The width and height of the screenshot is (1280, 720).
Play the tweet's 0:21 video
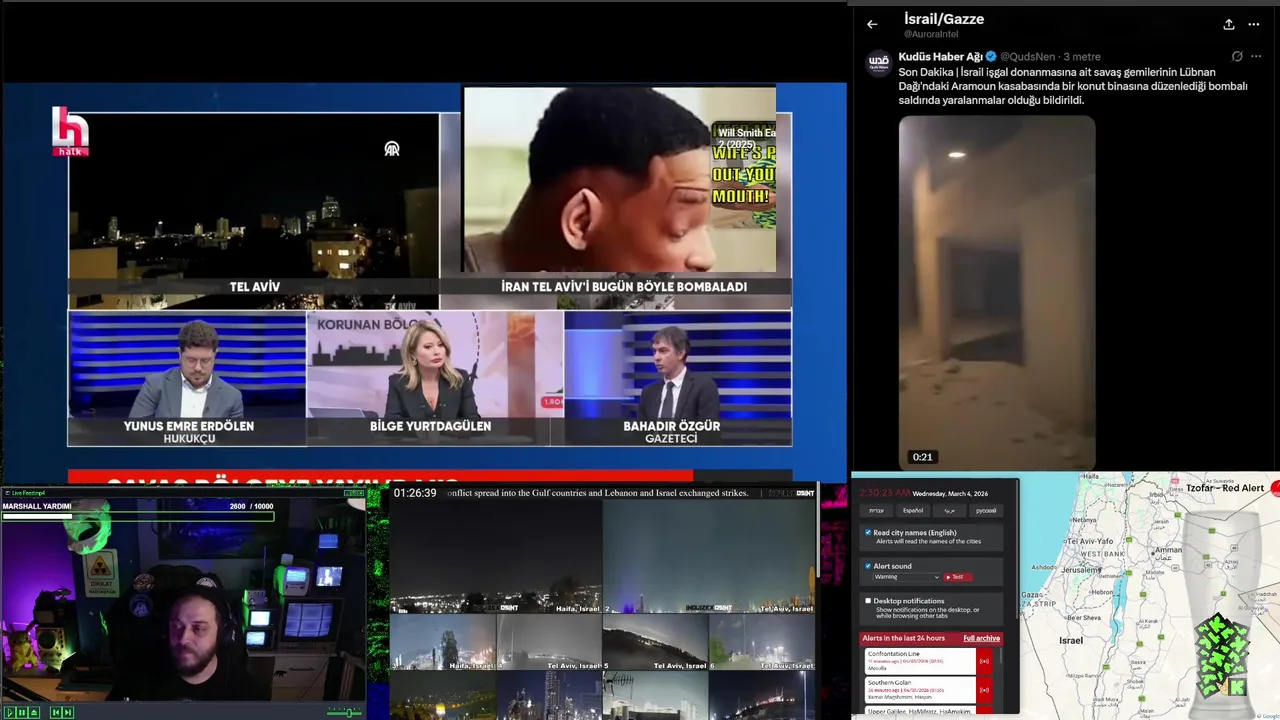pos(997,292)
